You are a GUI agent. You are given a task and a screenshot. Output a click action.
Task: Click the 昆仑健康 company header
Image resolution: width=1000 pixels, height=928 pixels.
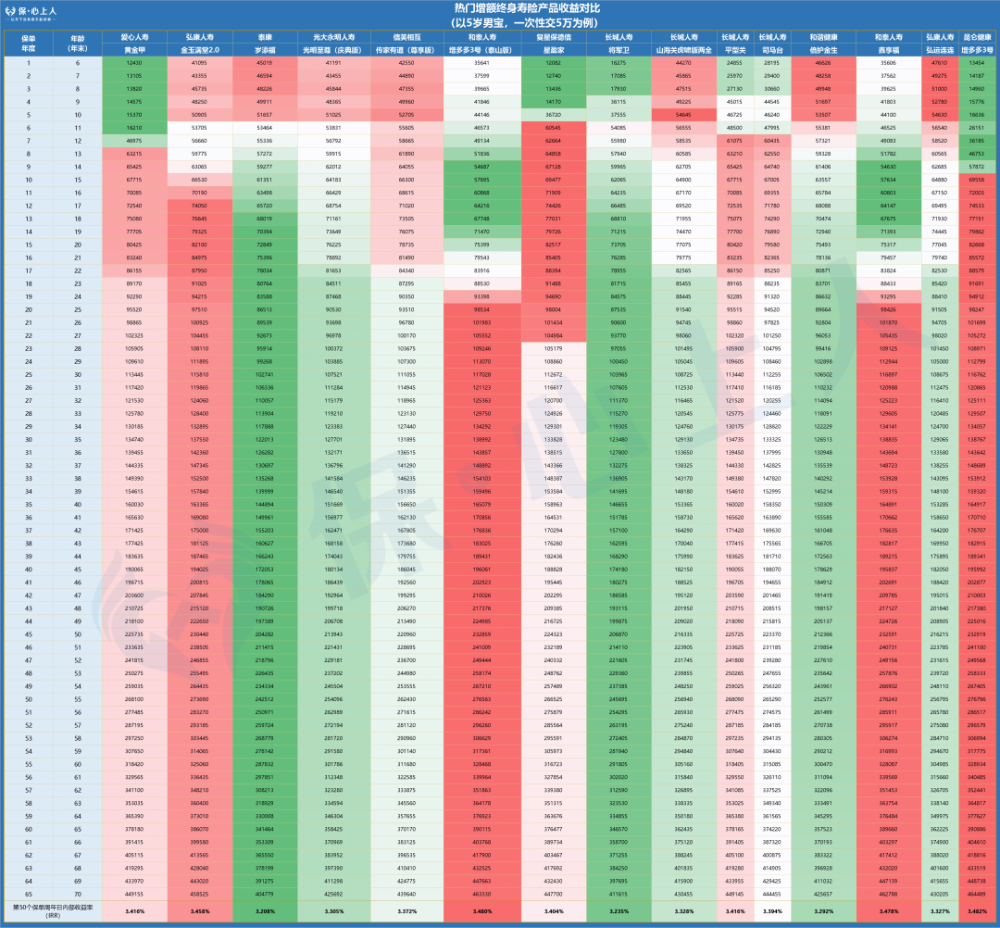pos(976,37)
